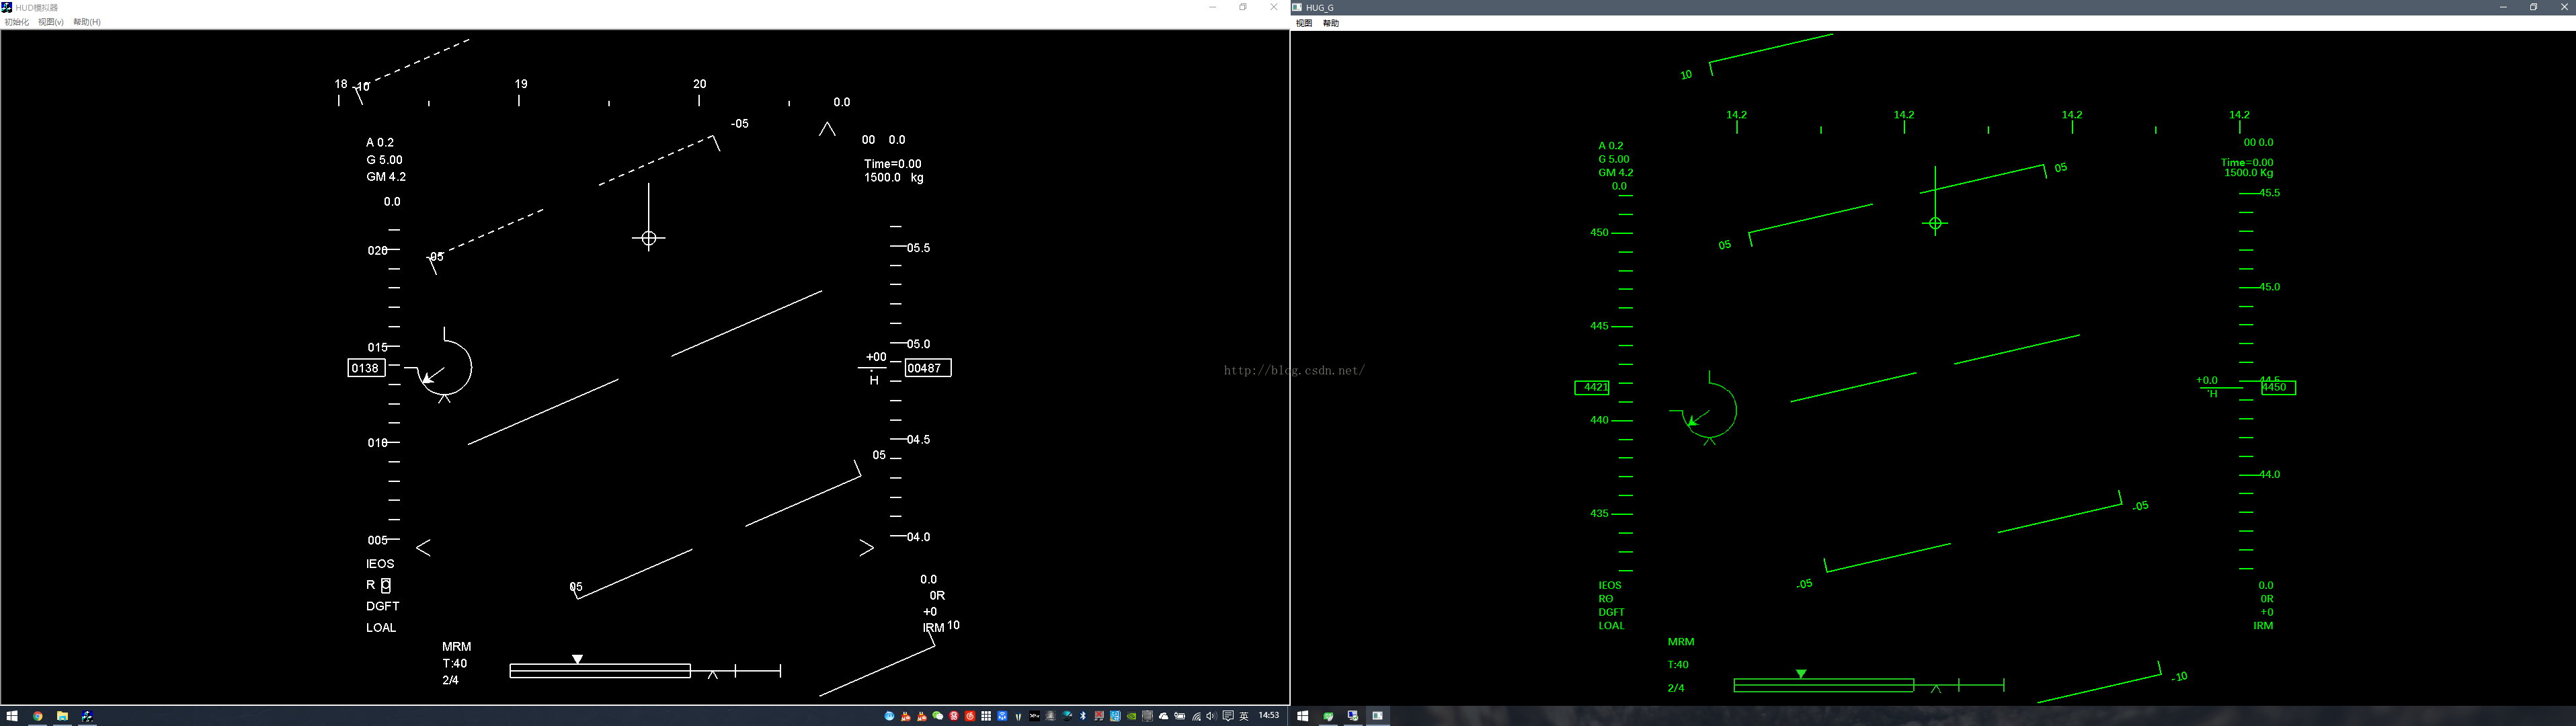
Task: Click the white heading caret below 0.0
Action: click(x=827, y=129)
